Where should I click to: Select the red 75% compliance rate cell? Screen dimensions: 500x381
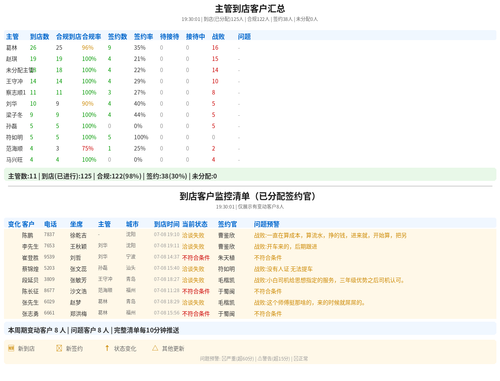click(x=88, y=148)
